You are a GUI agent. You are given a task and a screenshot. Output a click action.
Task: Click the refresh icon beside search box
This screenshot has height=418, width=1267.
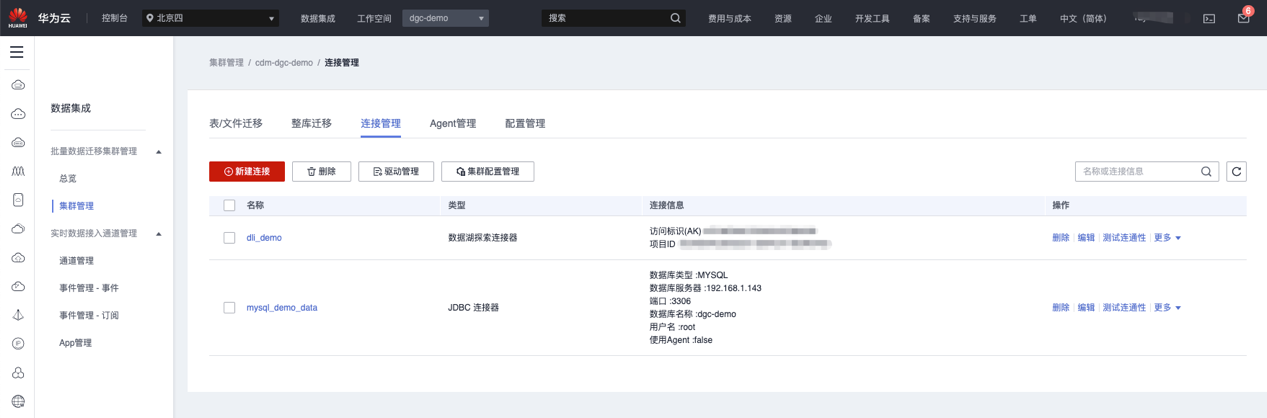pyautogui.click(x=1236, y=172)
